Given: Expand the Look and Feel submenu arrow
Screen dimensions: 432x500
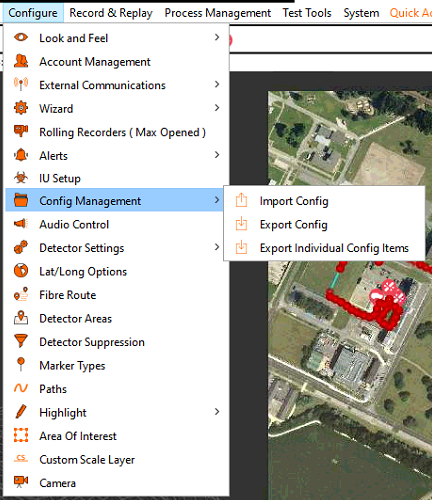Looking at the screenshot, I should click(217, 37).
